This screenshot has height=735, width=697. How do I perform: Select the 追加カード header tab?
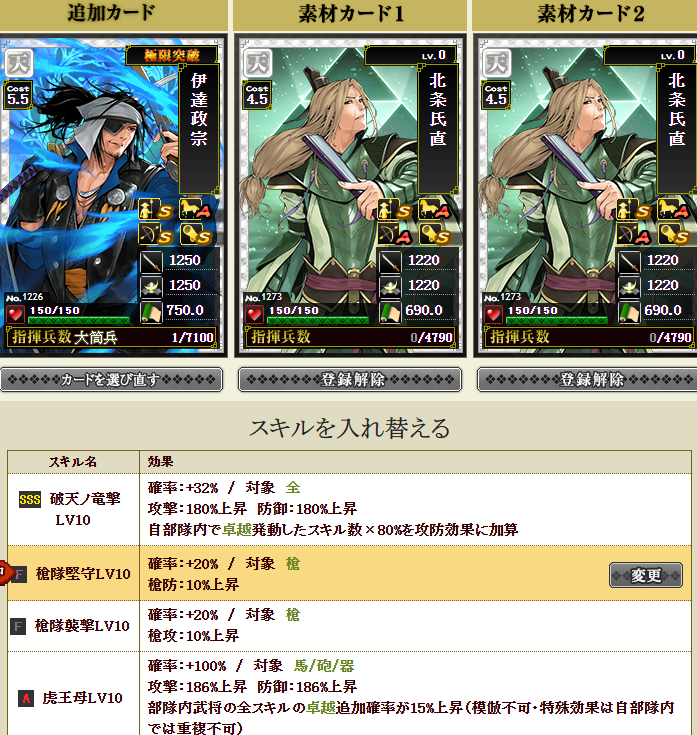pyautogui.click(x=112, y=14)
